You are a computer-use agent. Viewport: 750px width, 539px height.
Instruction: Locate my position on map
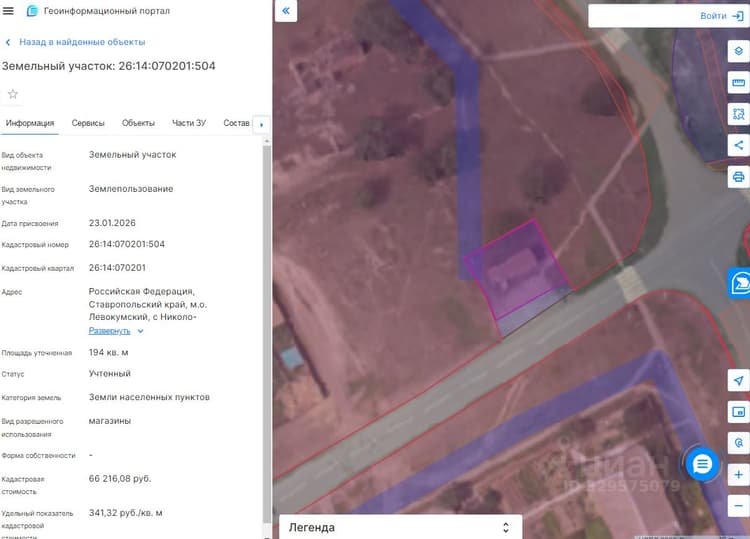pos(739,380)
